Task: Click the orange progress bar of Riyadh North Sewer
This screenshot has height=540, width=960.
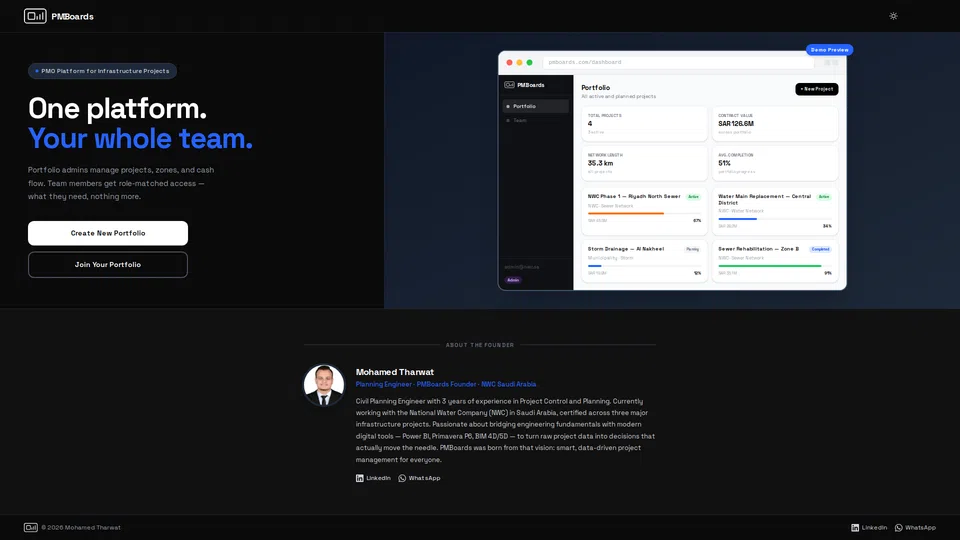Action: [x=626, y=214]
